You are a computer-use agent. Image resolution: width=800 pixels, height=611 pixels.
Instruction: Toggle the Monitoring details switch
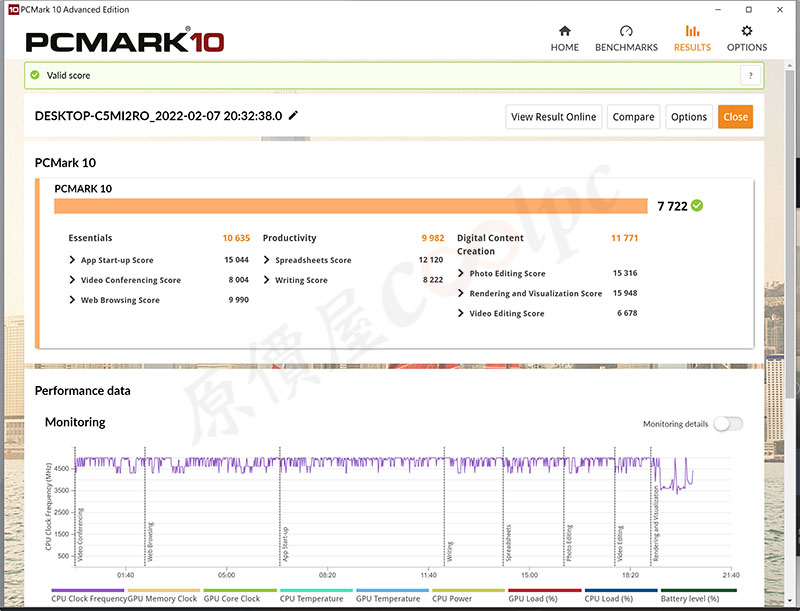tap(728, 424)
